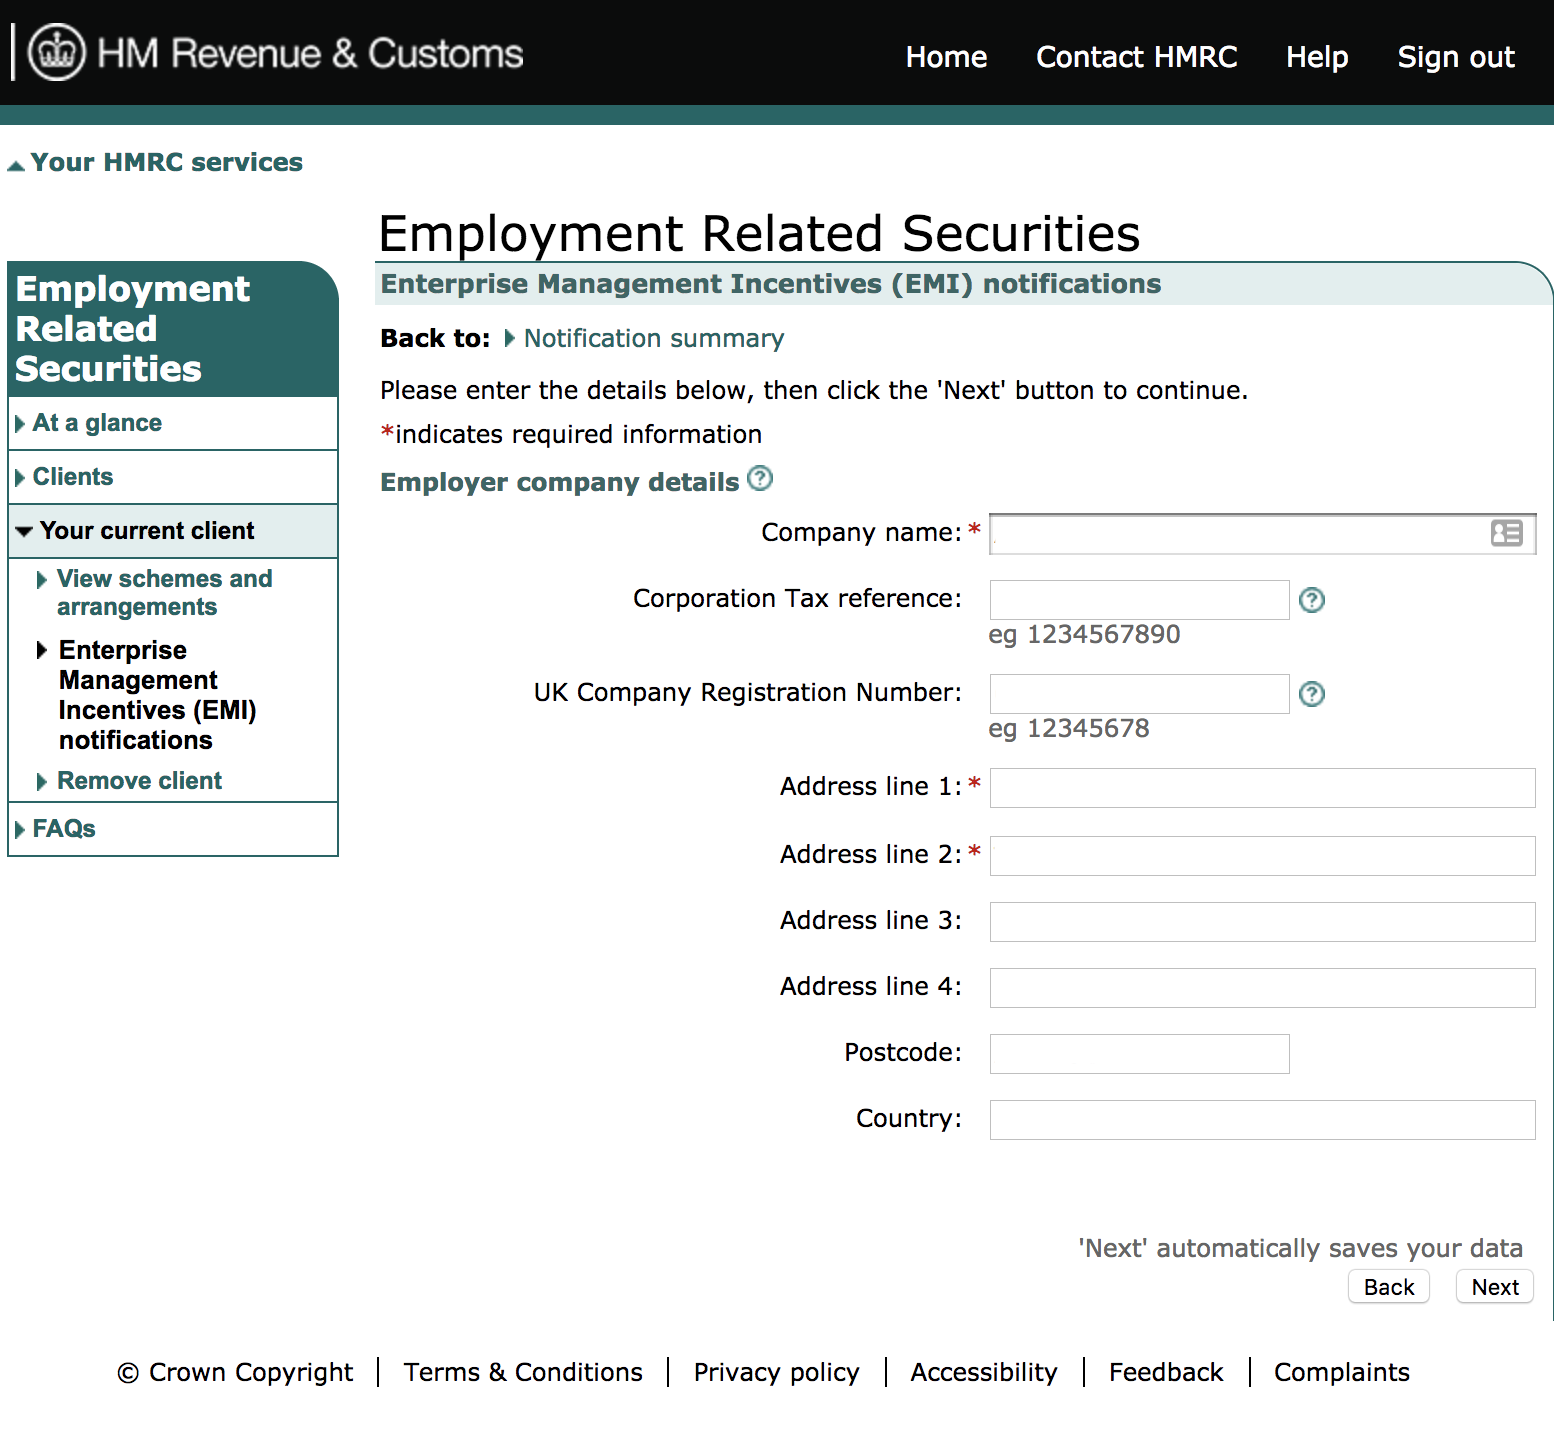Click the arrow beside Remove client

point(42,781)
